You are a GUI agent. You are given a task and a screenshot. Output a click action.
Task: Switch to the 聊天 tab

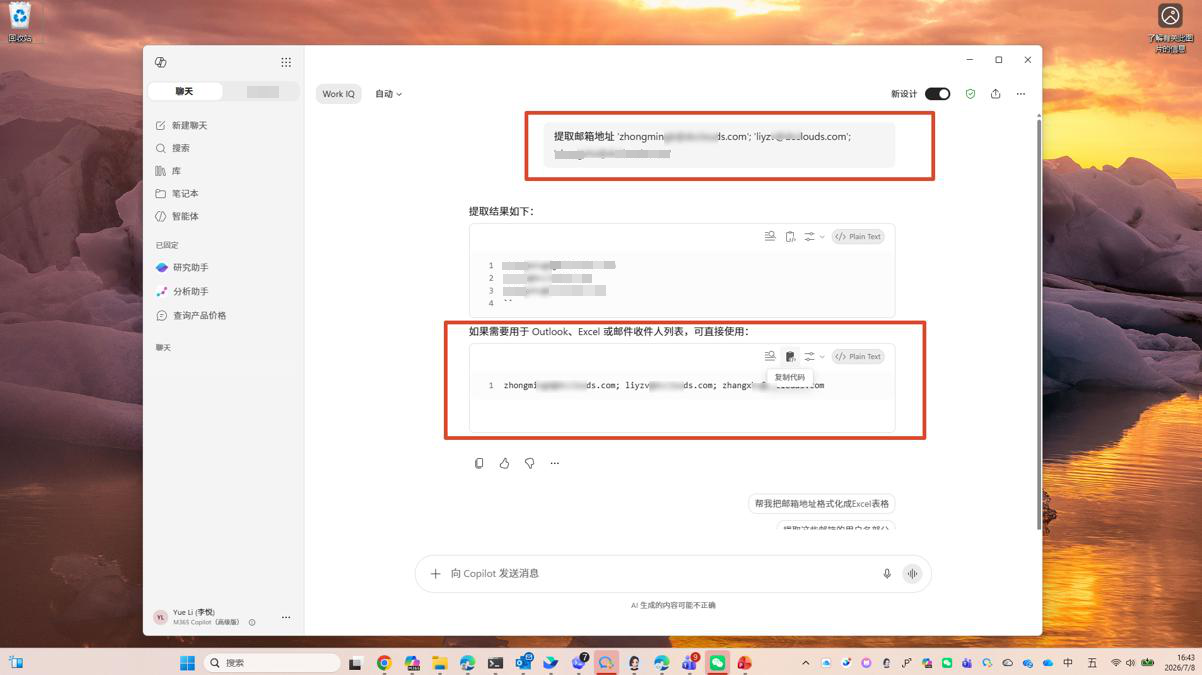[185, 91]
